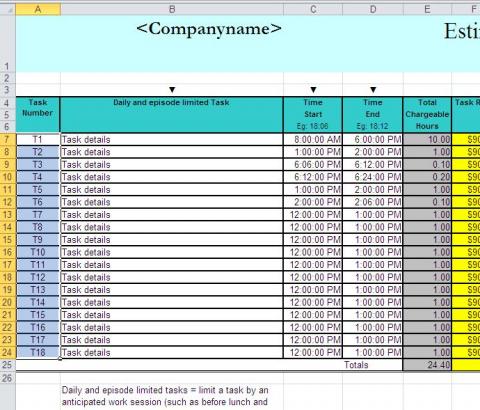Click the 8:00:00 AM start time cell
The width and height of the screenshot is (480, 410).
click(x=313, y=139)
